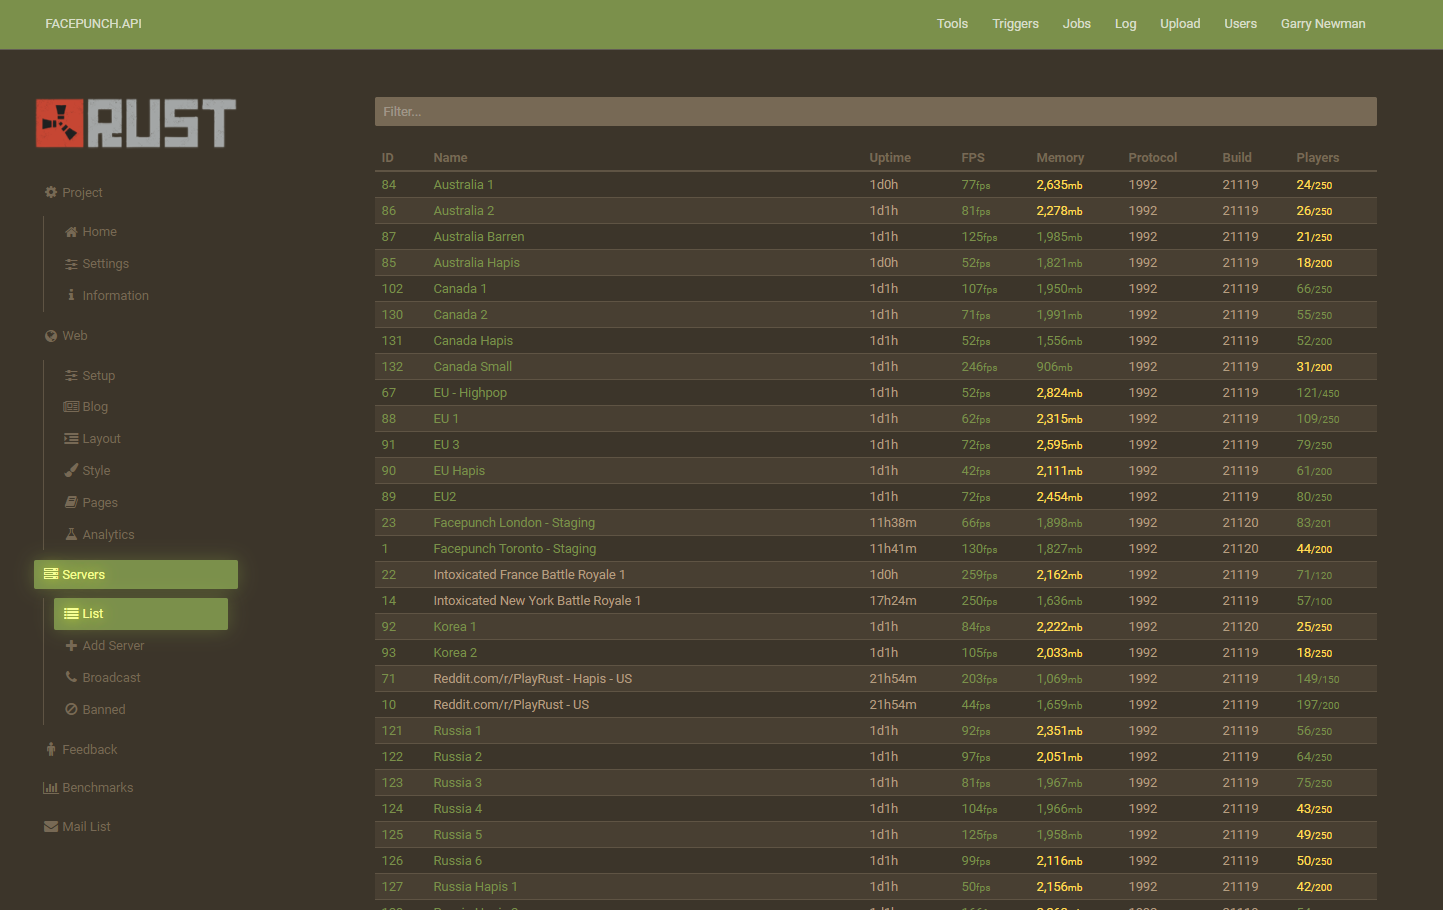Open the Information sidebar link
The height and width of the screenshot is (910, 1443).
point(115,296)
